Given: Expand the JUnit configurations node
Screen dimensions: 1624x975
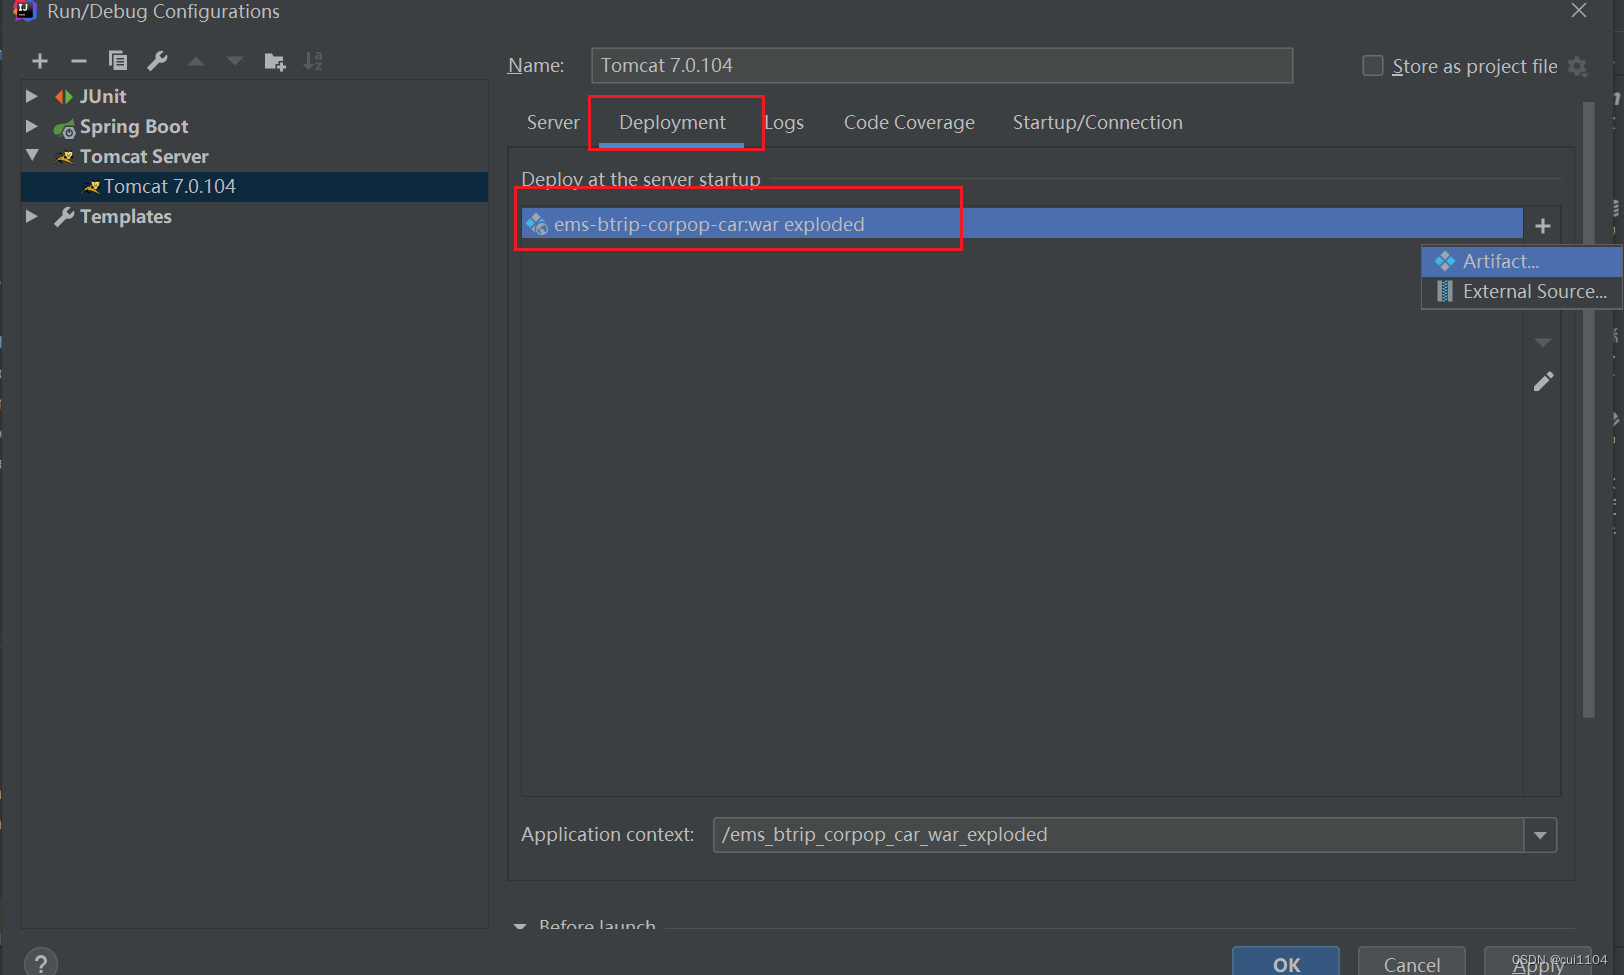Looking at the screenshot, I should pos(31,96).
